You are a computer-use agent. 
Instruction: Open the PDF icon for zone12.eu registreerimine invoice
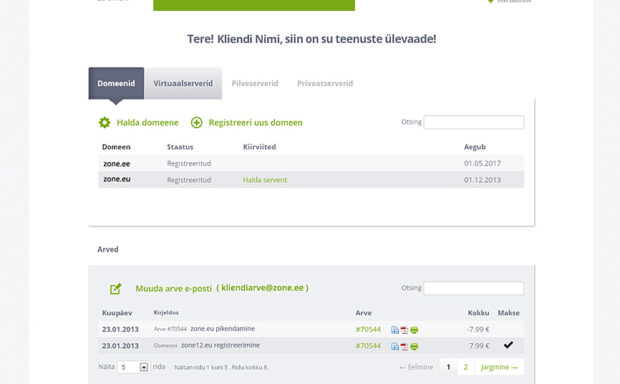[x=404, y=347]
